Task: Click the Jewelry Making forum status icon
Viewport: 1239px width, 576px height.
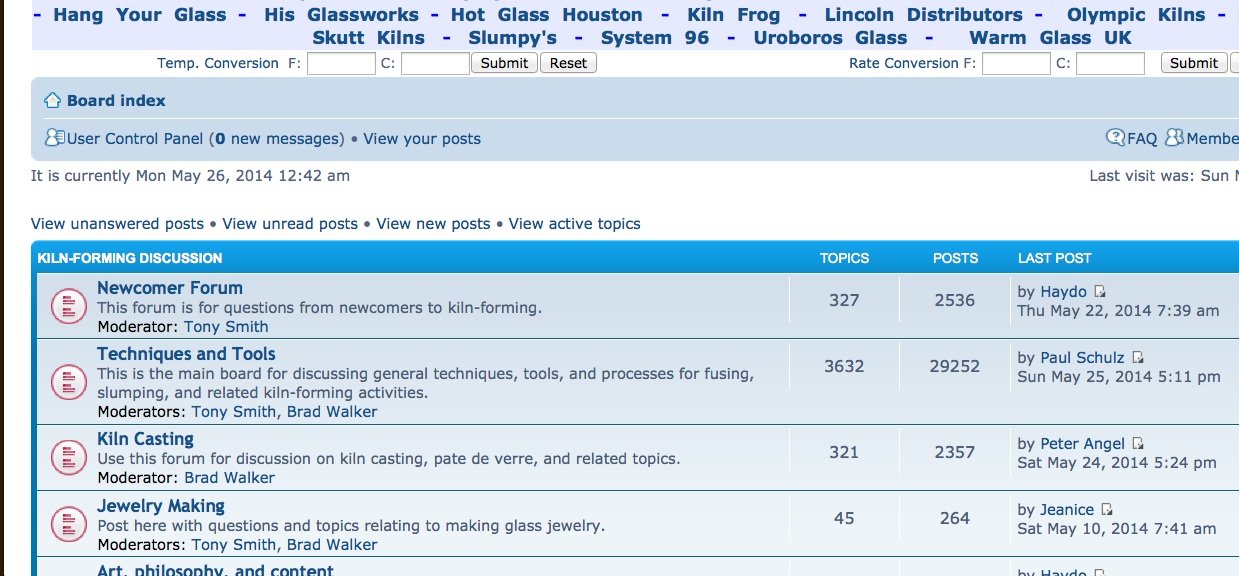Action: coord(68,524)
